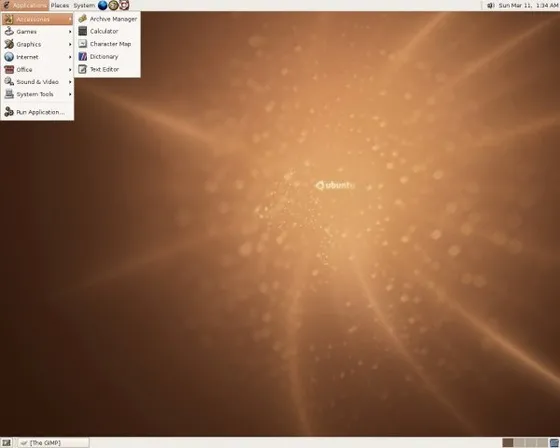This screenshot has height=448, width=560.
Task: Expand the arrow beside Internet
Action: [x=70, y=57]
